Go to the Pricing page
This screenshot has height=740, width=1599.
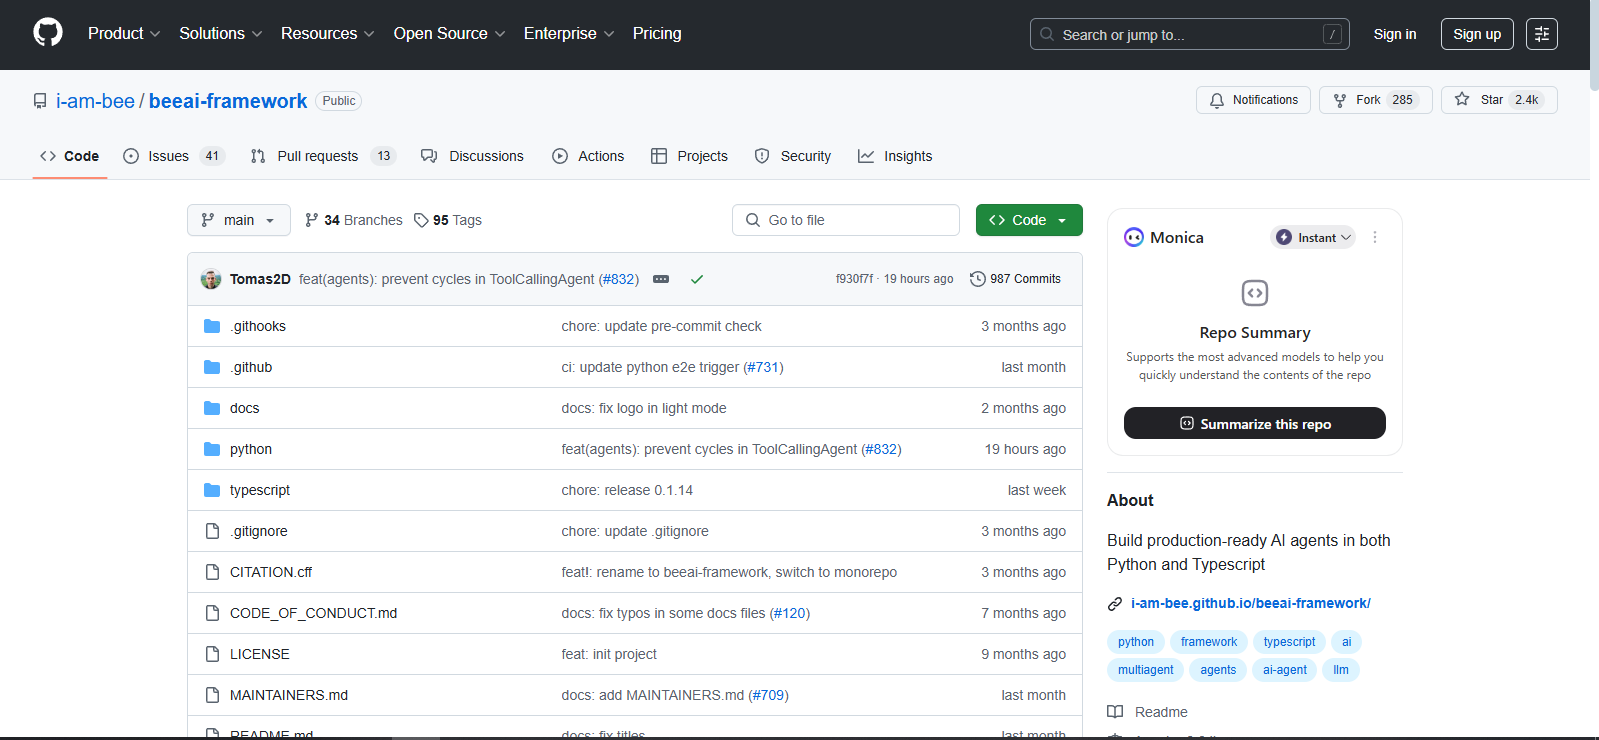click(657, 34)
